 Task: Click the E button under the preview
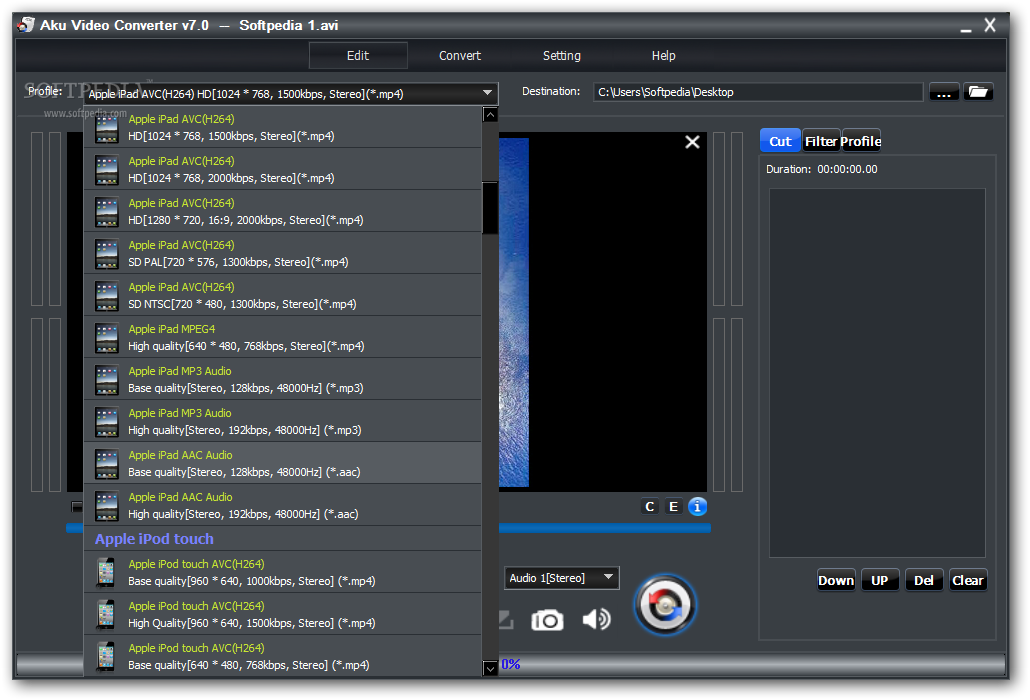click(x=673, y=506)
